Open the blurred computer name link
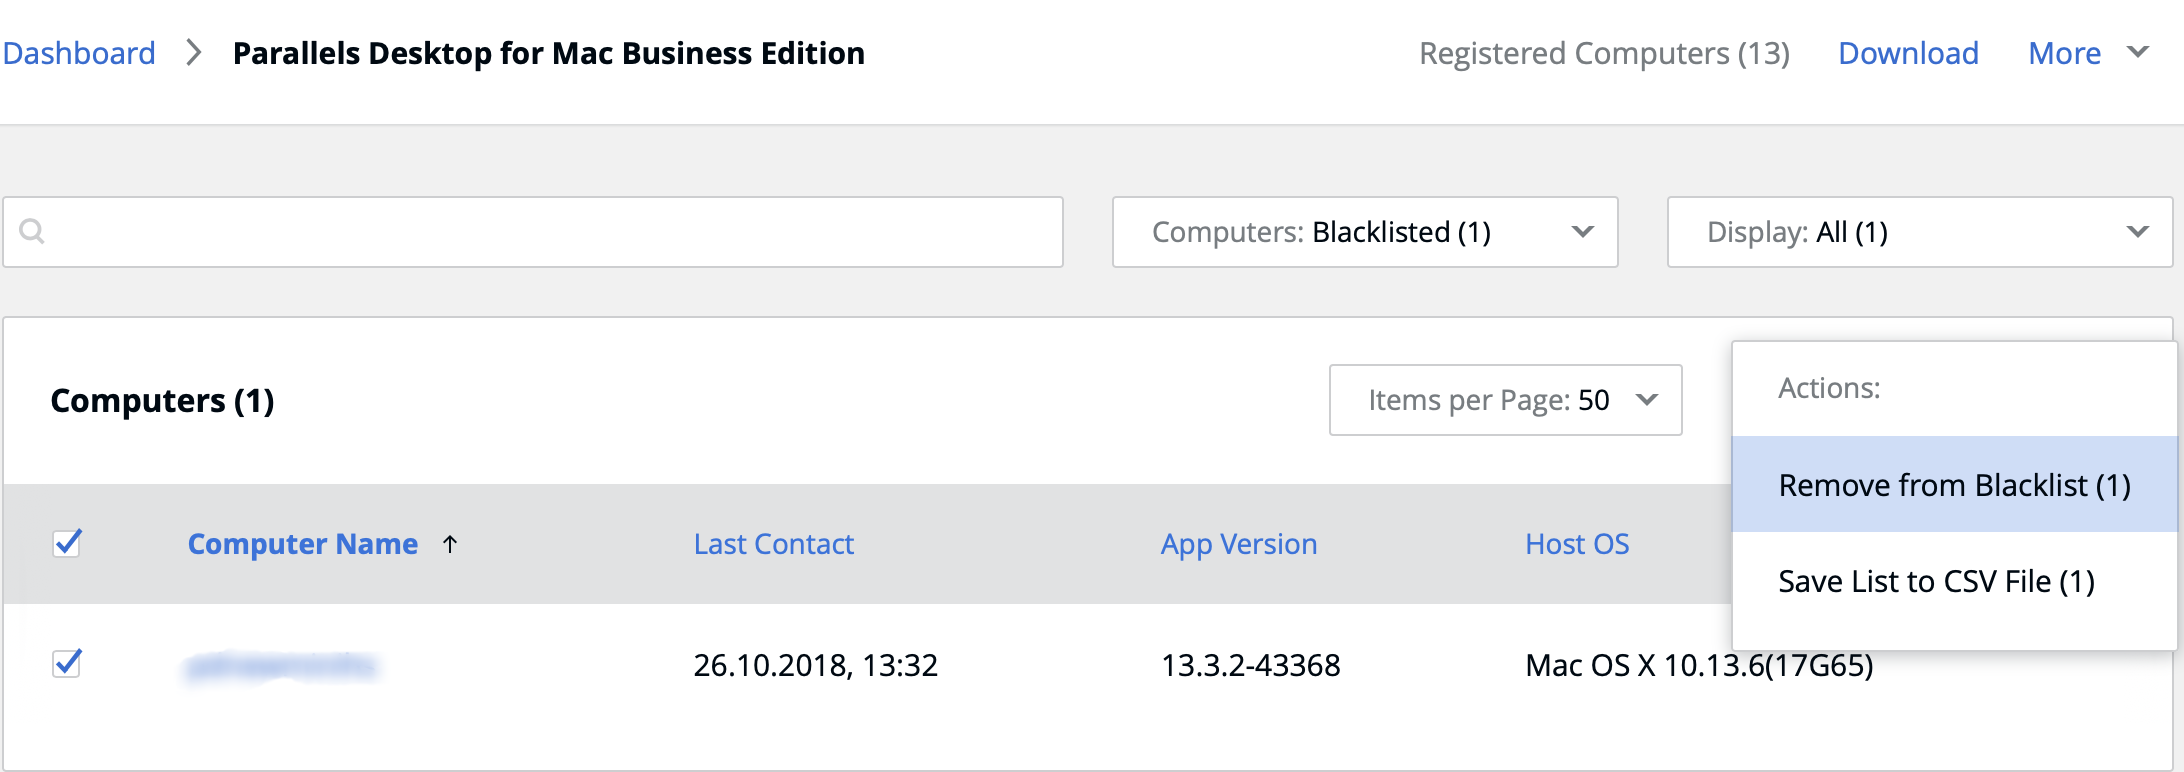 [281, 665]
